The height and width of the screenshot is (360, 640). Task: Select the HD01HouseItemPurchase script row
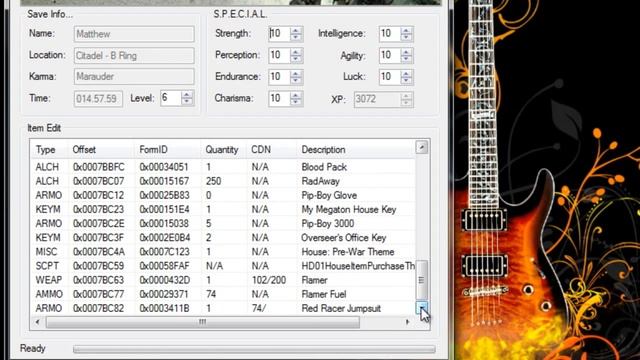click(x=223, y=266)
